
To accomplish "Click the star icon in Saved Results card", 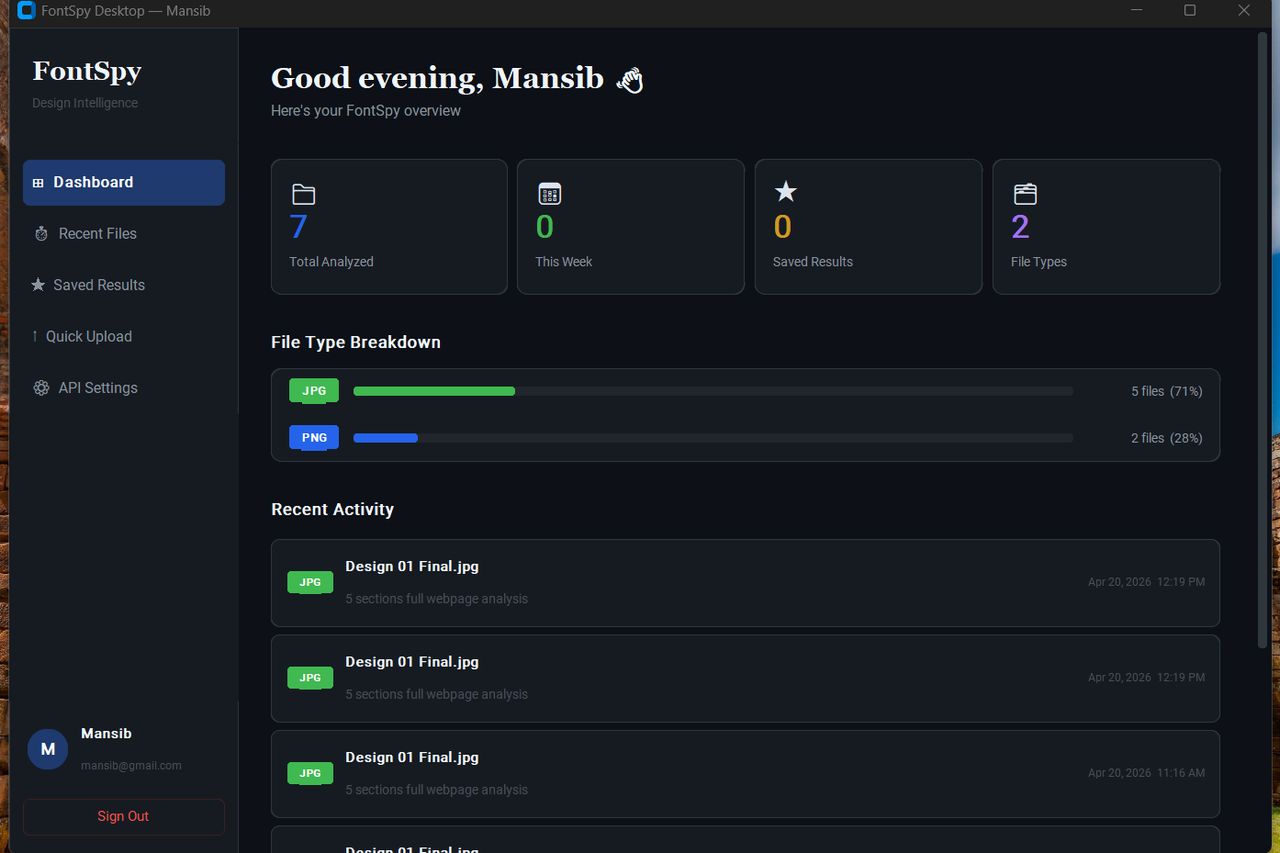I will coord(786,191).
